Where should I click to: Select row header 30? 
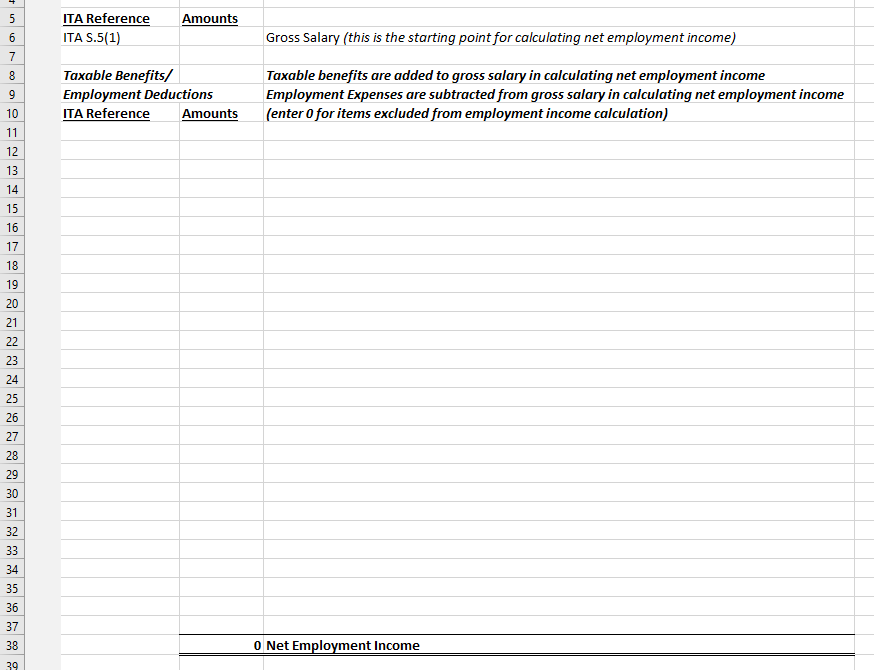click(x=12, y=493)
